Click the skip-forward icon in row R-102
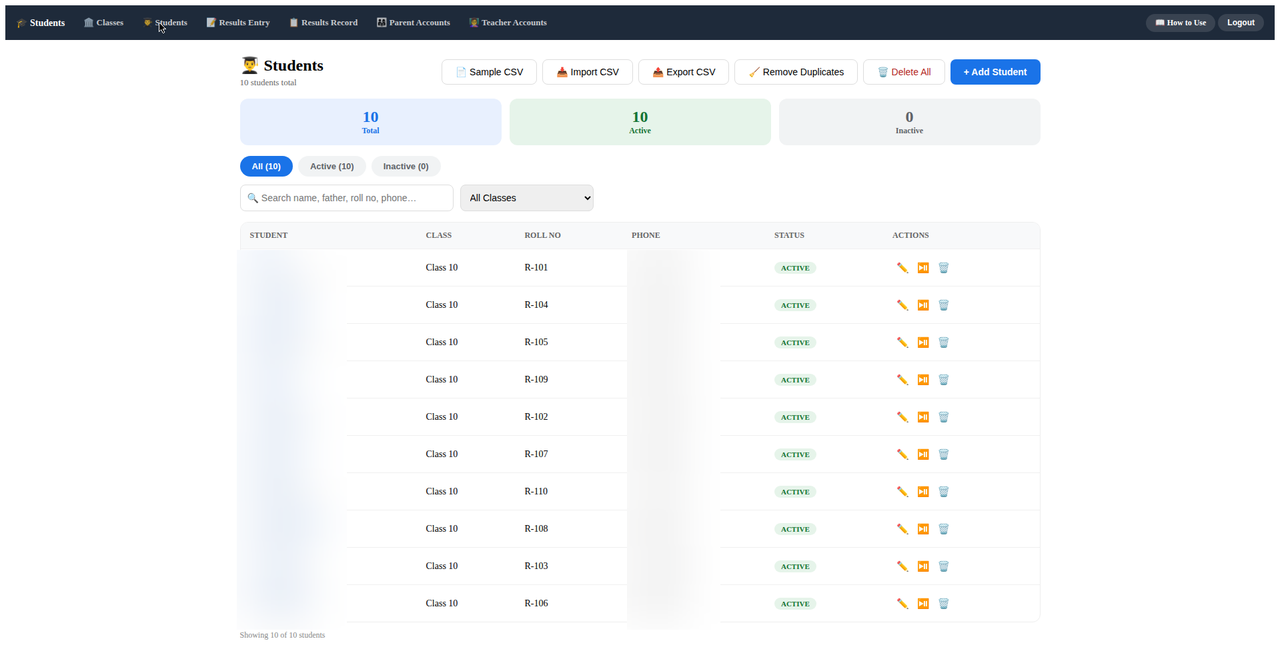The image size is (1280, 665). [923, 417]
